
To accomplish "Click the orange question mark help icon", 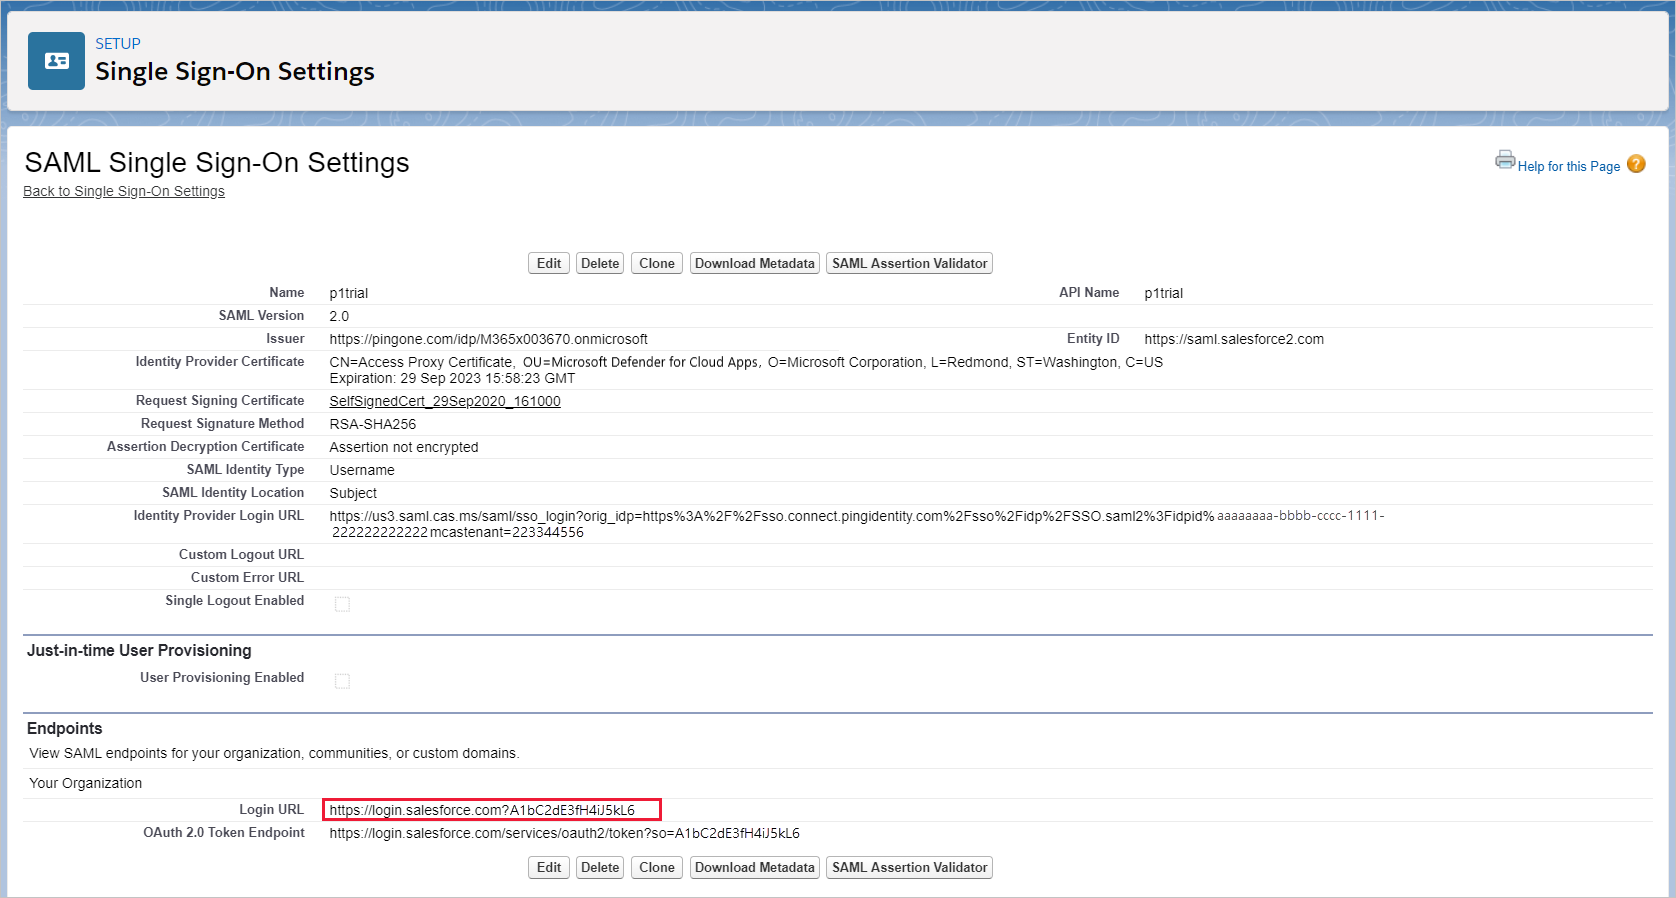I will 1636,164.
